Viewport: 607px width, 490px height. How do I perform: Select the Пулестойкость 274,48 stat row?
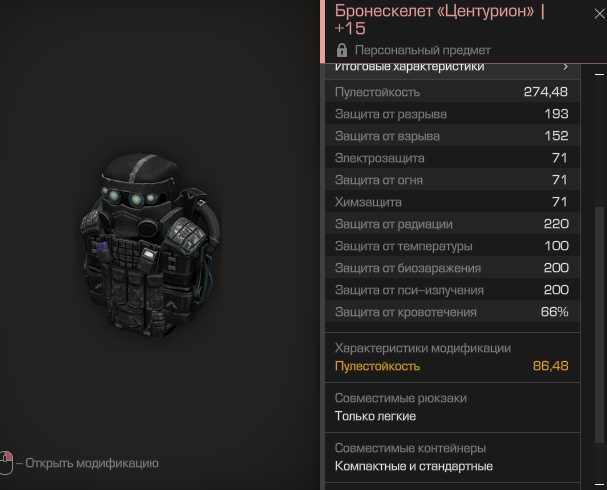tap(452, 92)
